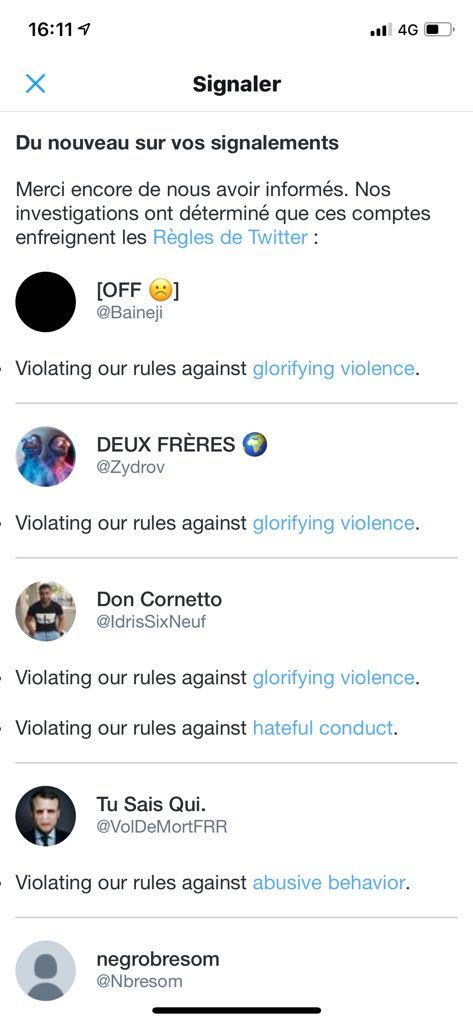
Task: Tap the globe emoji beside DEUX FRÈRES
Action: coord(254,445)
